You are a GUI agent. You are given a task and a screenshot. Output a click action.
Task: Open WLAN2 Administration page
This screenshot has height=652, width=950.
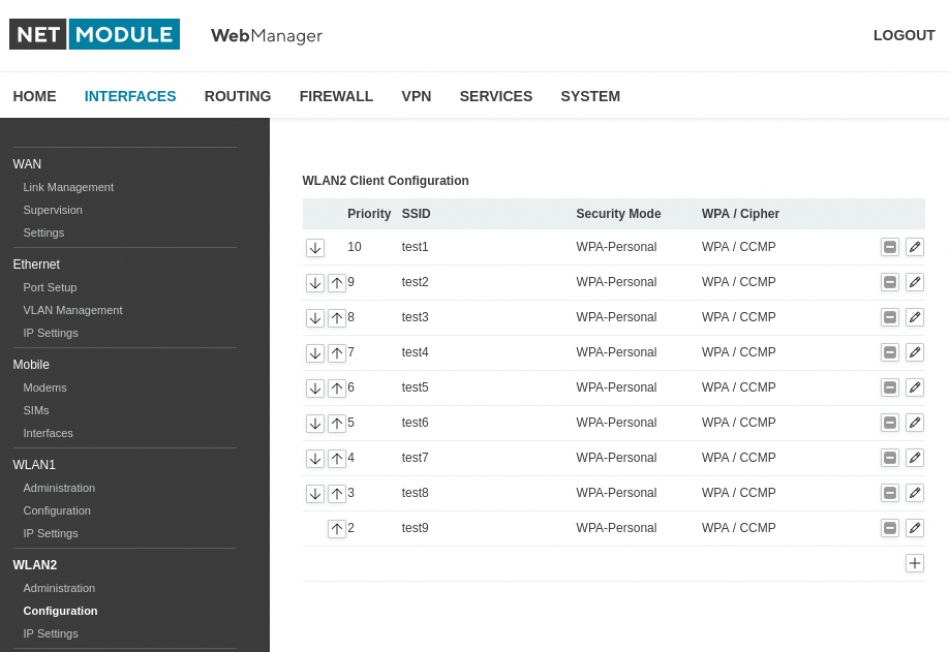[59, 588]
